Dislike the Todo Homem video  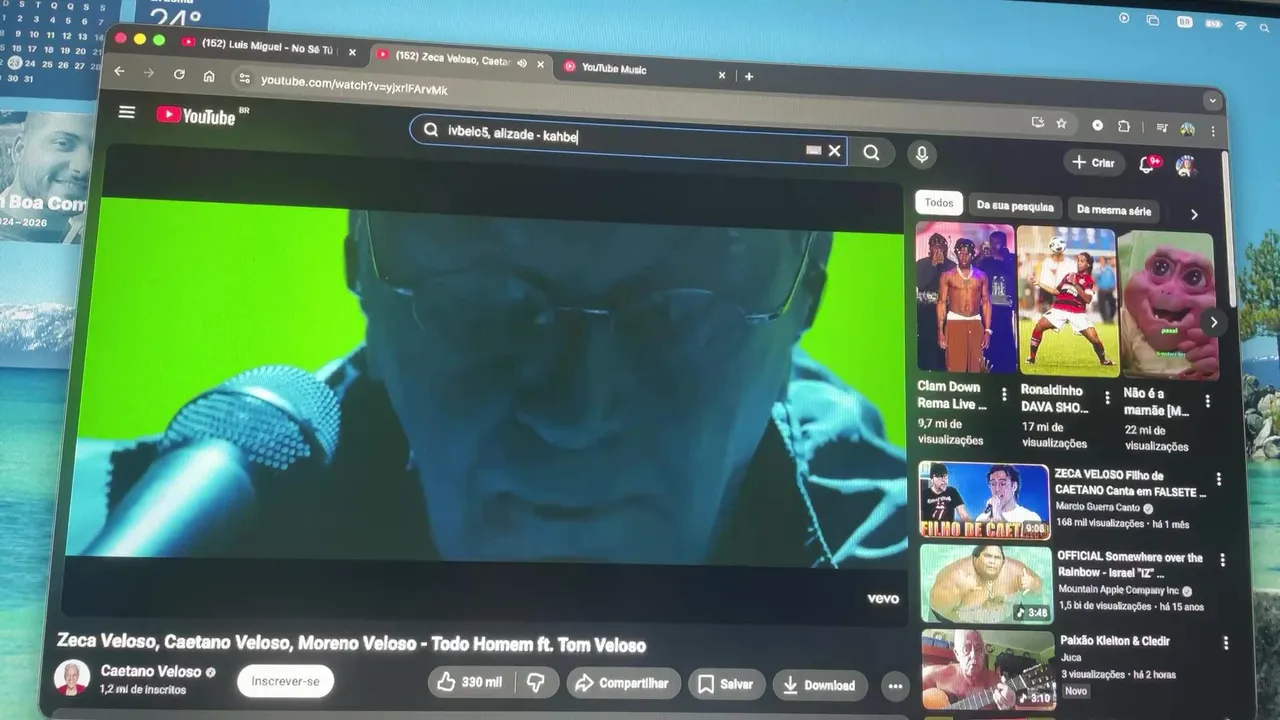536,683
